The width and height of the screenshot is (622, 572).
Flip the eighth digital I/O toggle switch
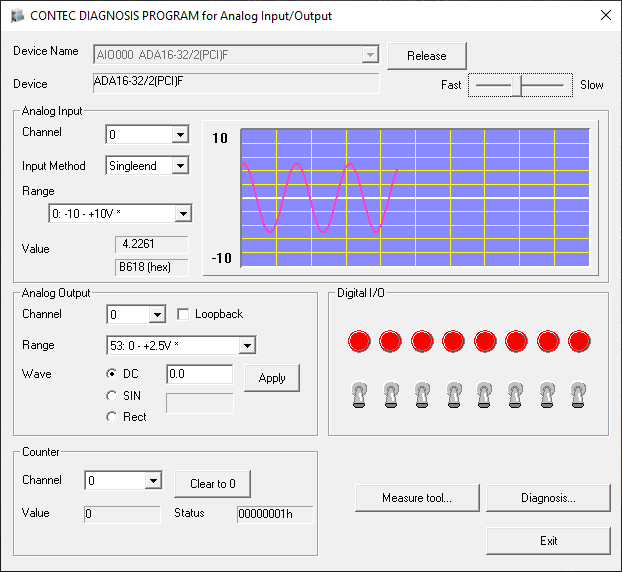coord(578,395)
